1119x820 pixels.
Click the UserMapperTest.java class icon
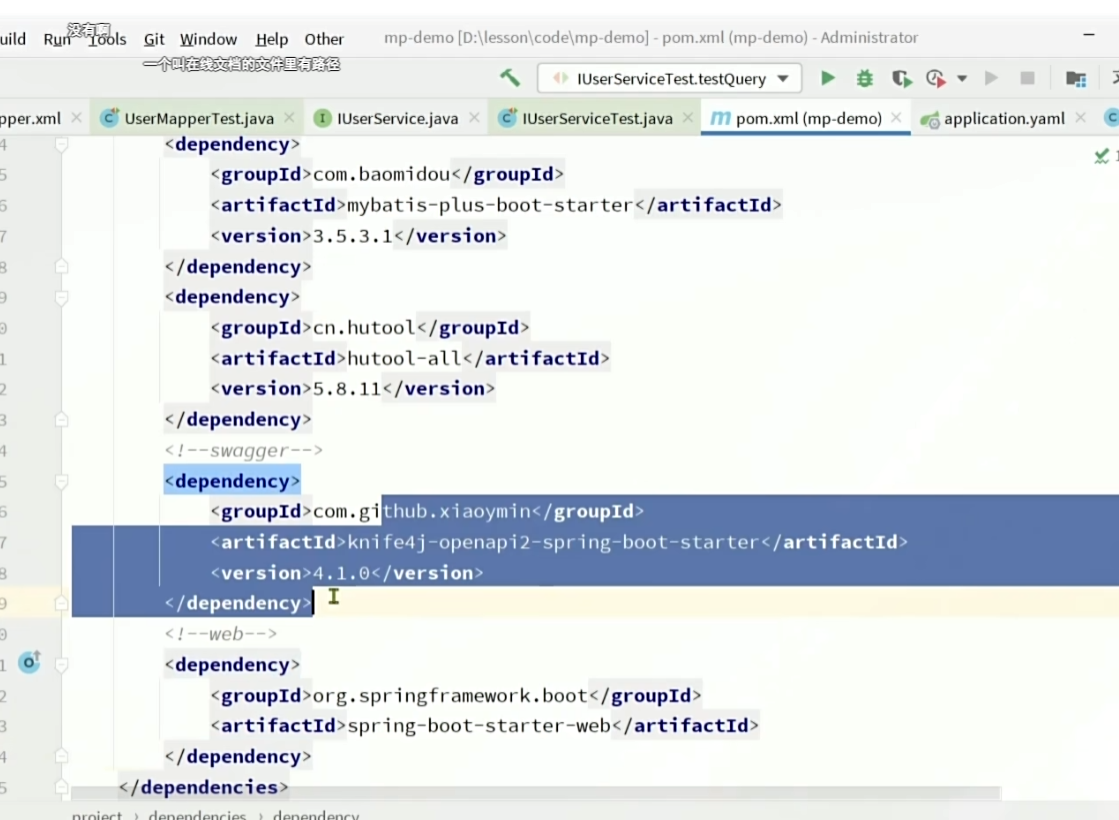pyautogui.click(x=109, y=118)
